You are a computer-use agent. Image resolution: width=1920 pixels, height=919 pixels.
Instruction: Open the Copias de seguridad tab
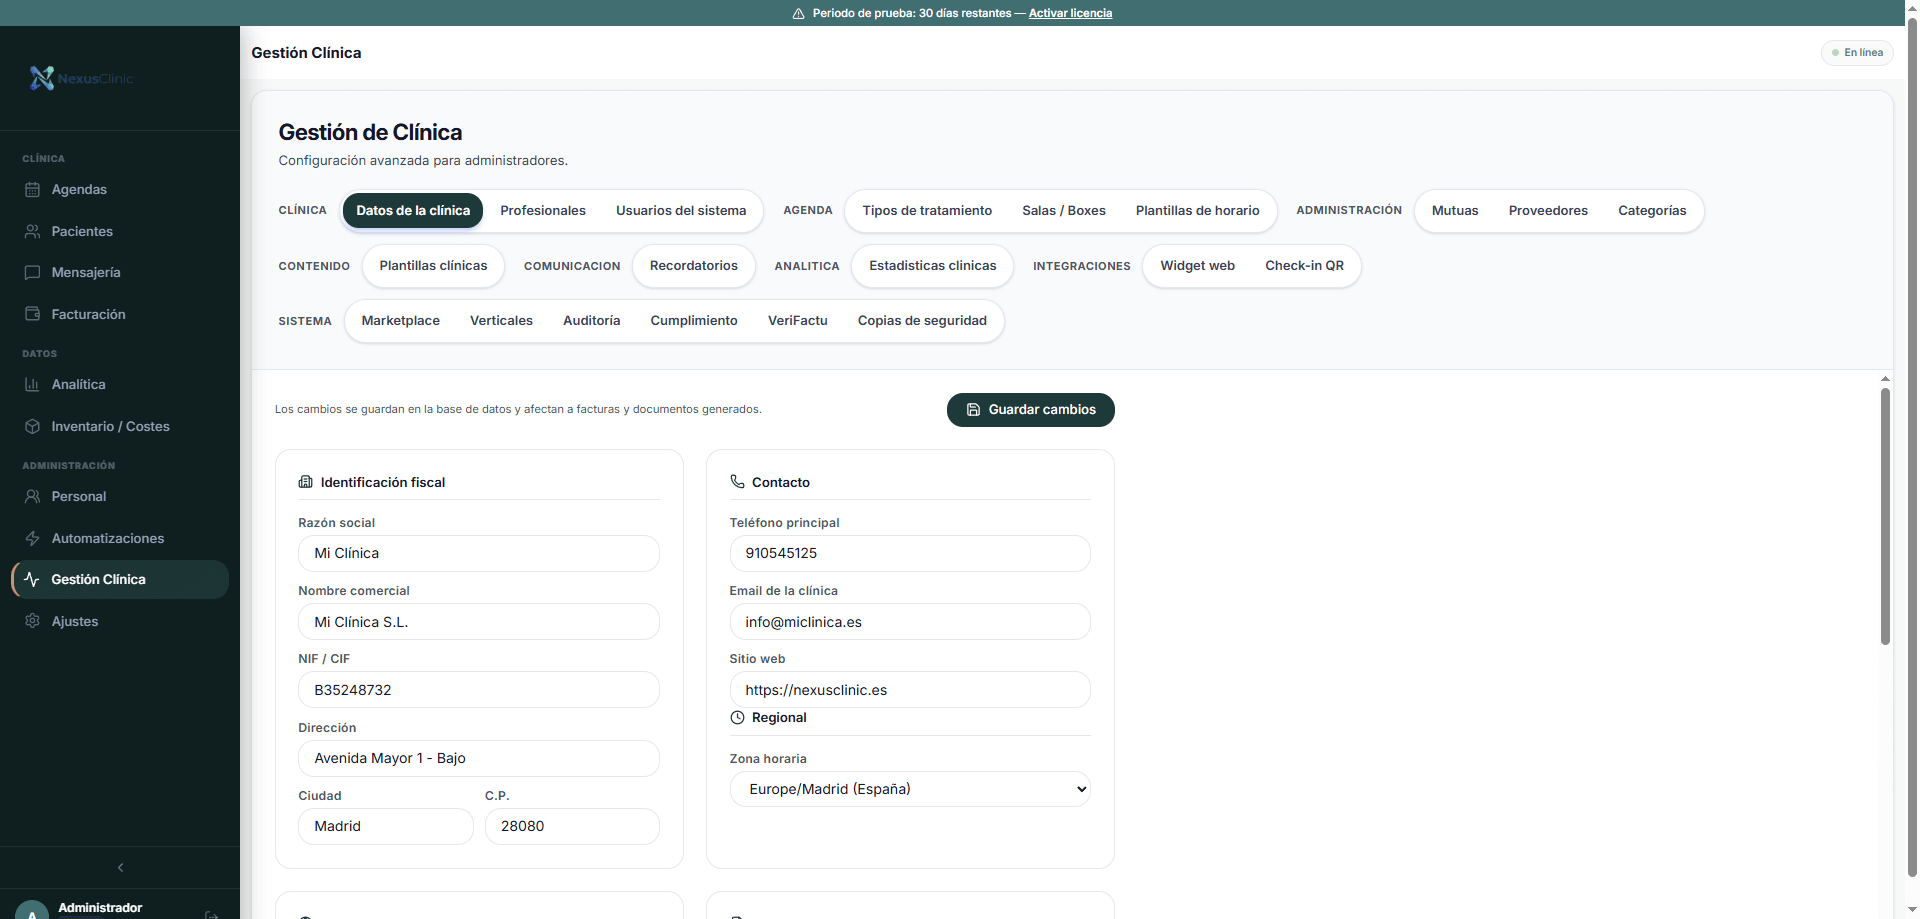tap(922, 321)
